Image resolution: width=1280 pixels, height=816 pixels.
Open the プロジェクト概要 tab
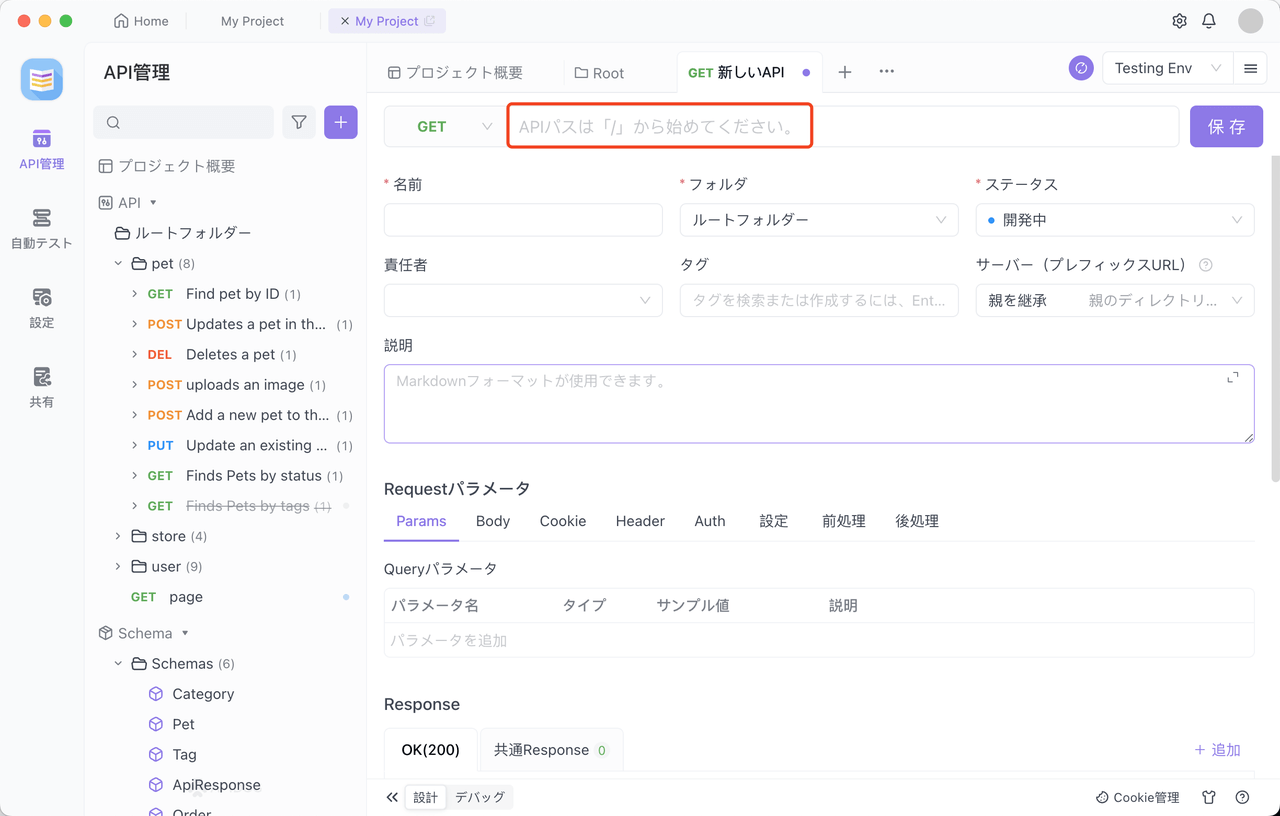[x=455, y=73]
